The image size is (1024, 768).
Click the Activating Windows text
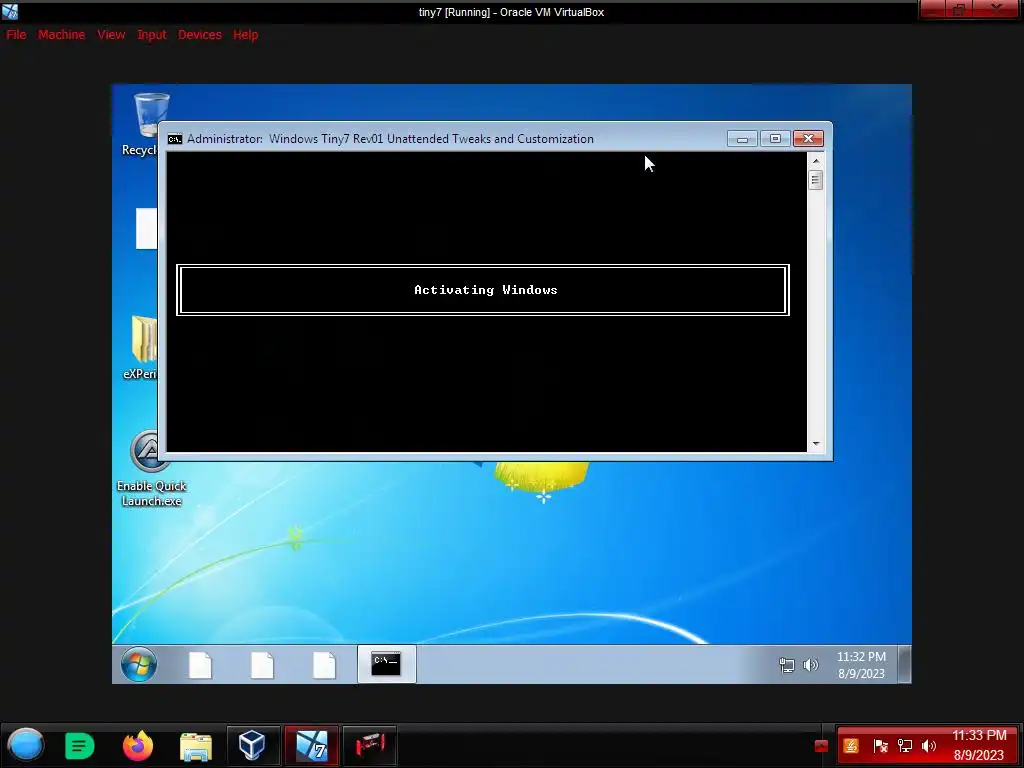coord(485,290)
